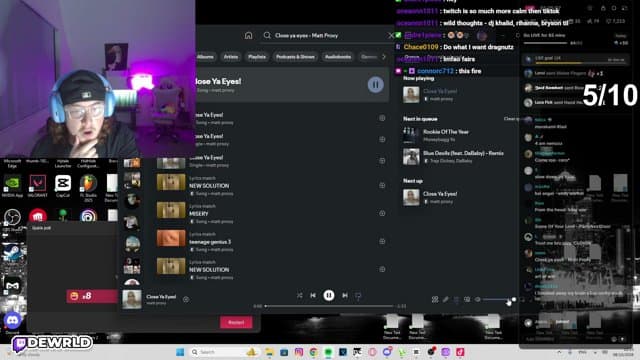Open Google Chrome from the taskbar

pos(313,352)
